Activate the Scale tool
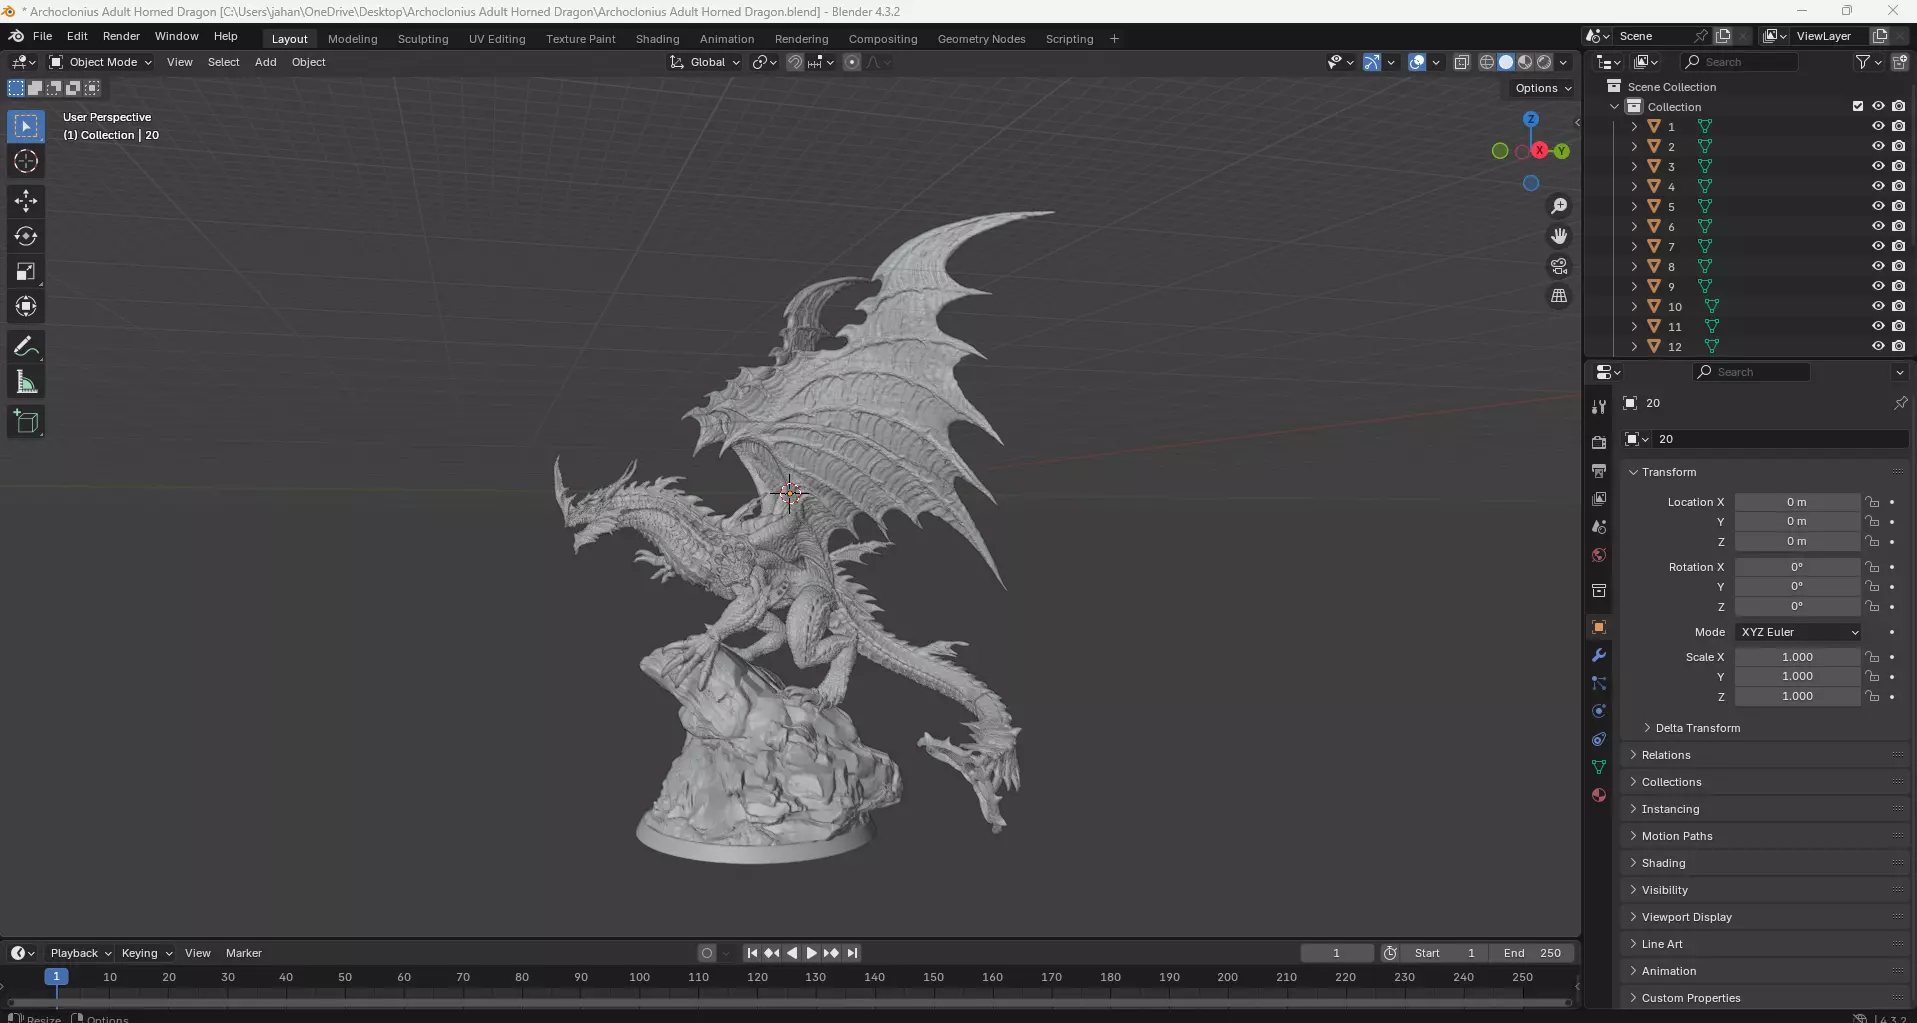This screenshot has width=1917, height=1023. [x=26, y=271]
